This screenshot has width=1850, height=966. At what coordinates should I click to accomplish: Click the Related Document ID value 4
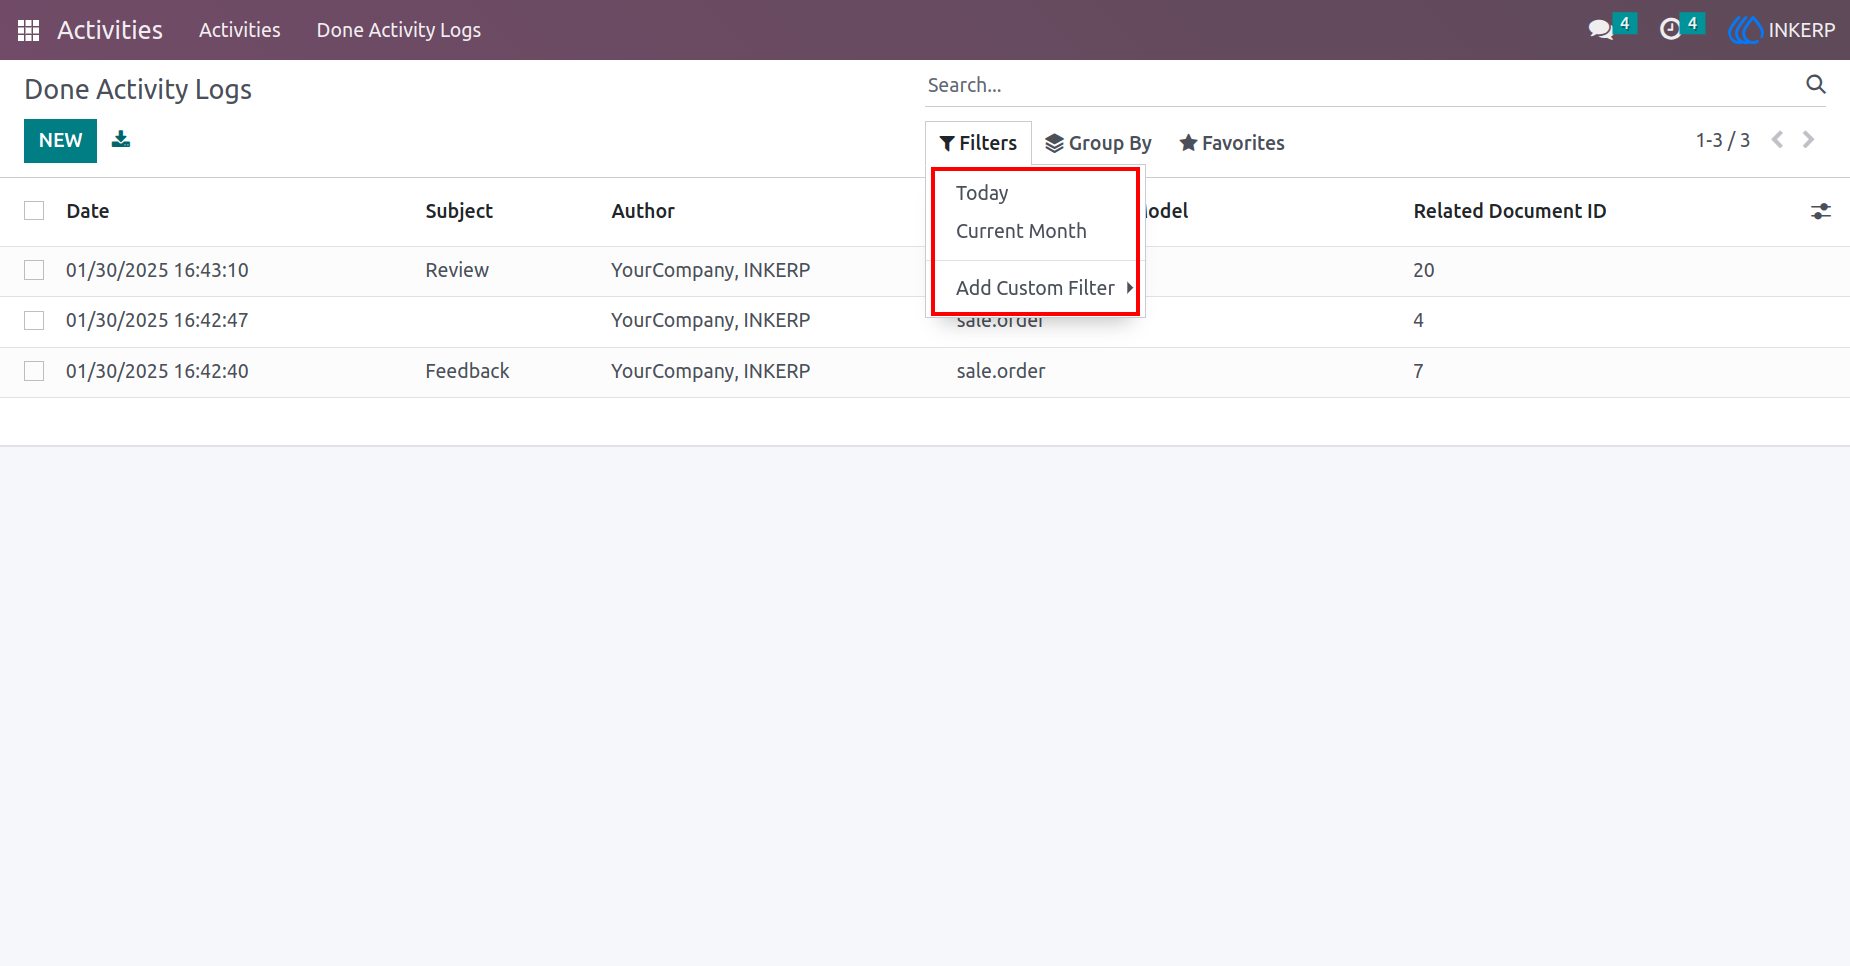click(x=1418, y=320)
